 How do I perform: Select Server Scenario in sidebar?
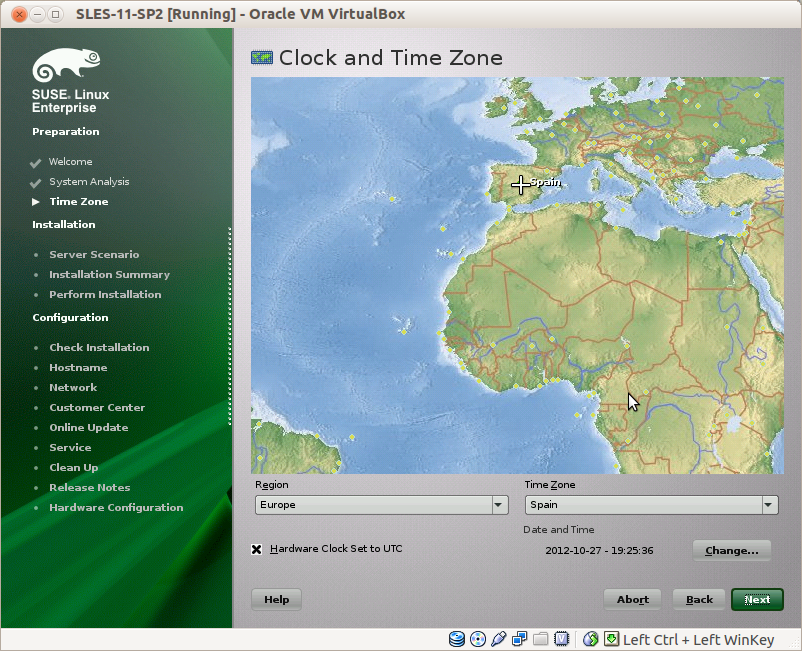pyautogui.click(x=94, y=254)
